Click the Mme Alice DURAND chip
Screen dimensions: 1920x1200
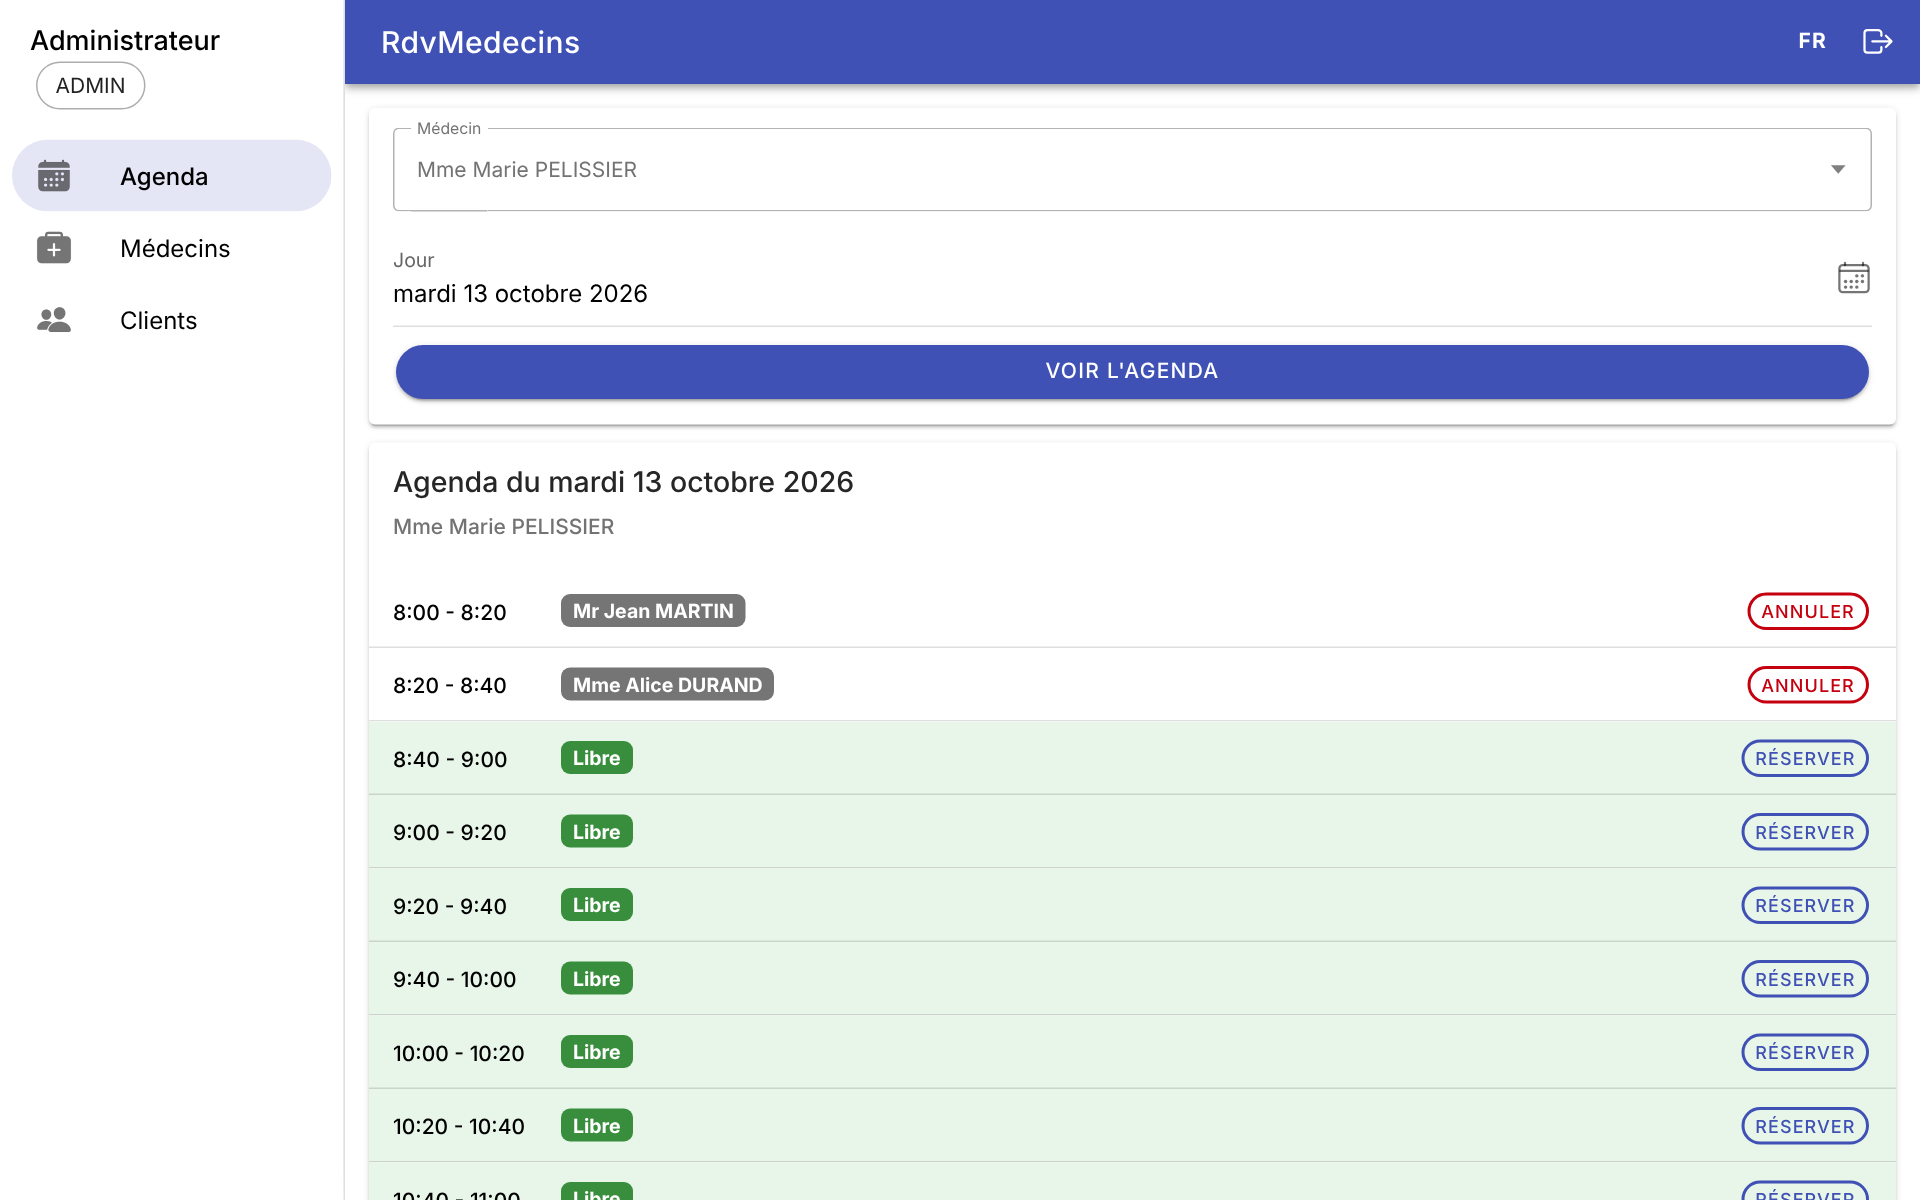pos(667,685)
